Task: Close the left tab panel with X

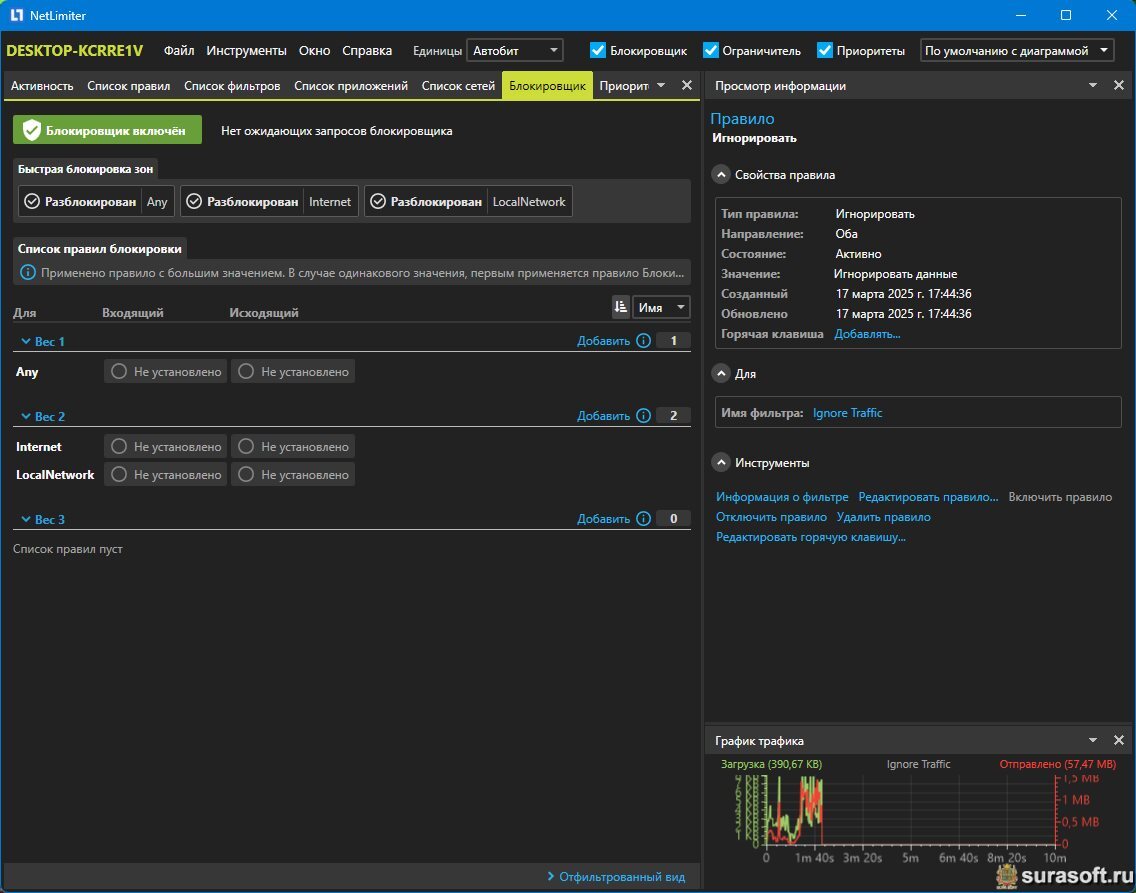Action: pyautogui.click(x=687, y=85)
